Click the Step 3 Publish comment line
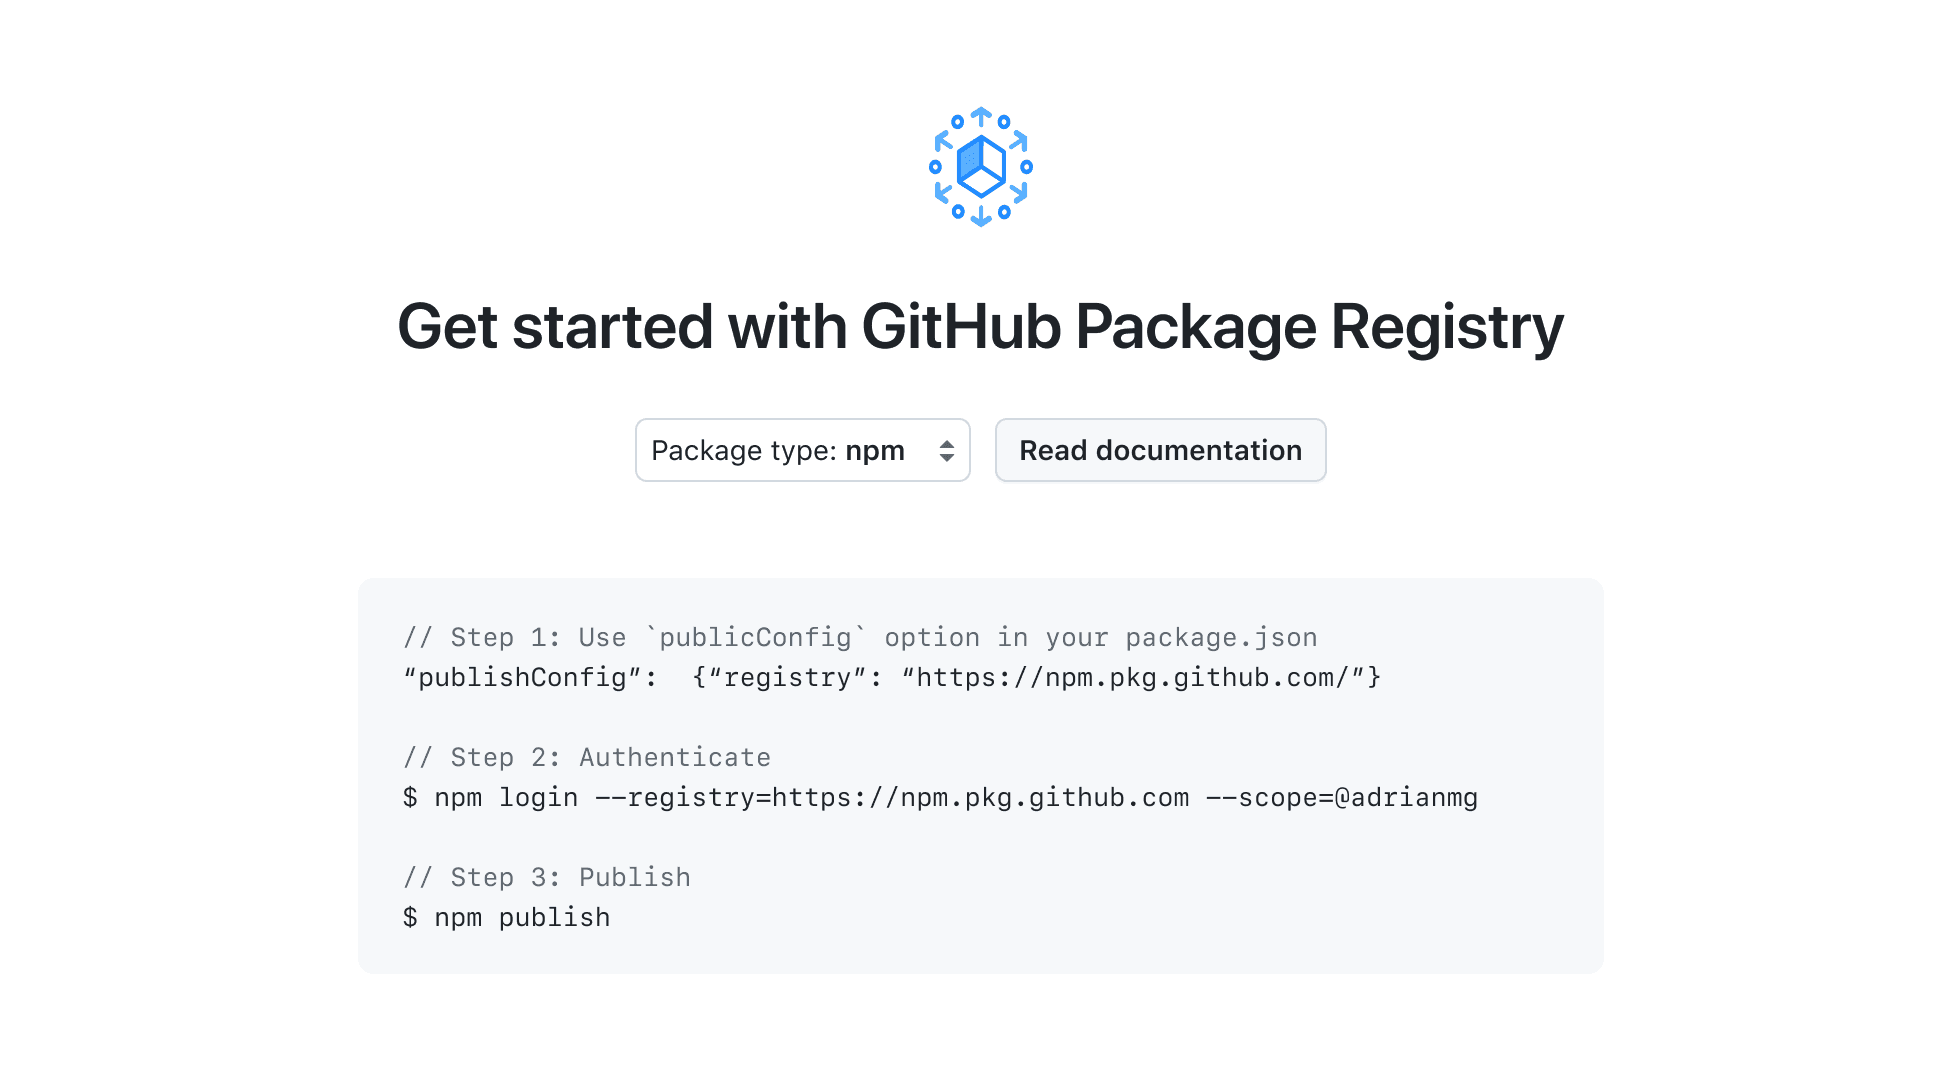This screenshot has height=1078, width=1960. 547,877
